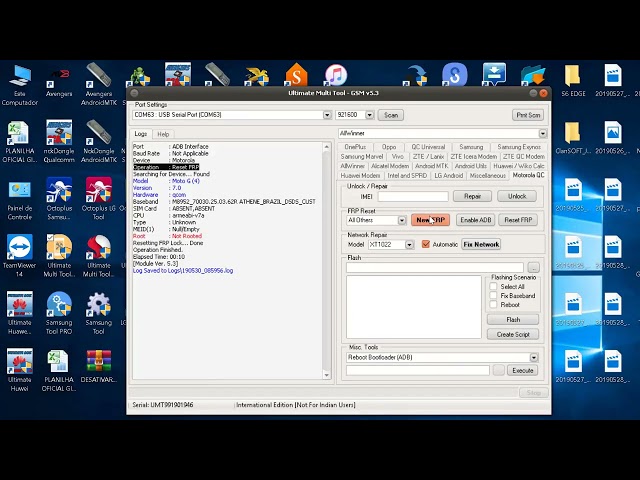
Task: Expand the AllWinner brand dropdown
Action: [x=542, y=133]
